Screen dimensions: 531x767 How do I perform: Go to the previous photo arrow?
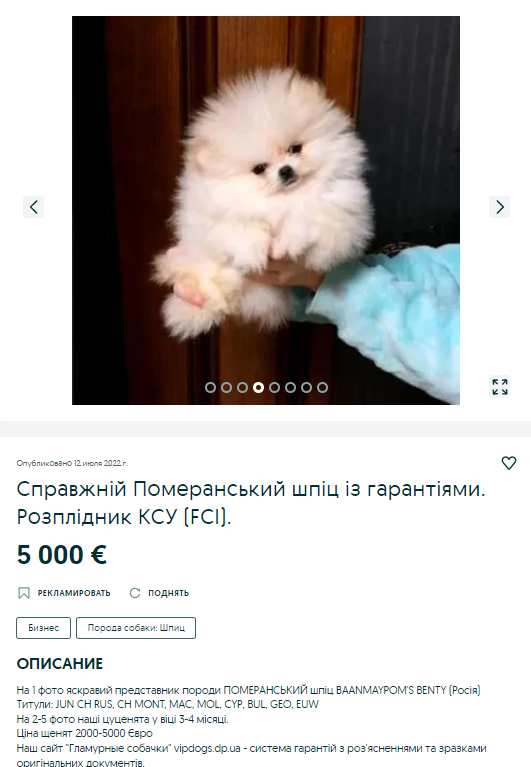tap(33, 207)
